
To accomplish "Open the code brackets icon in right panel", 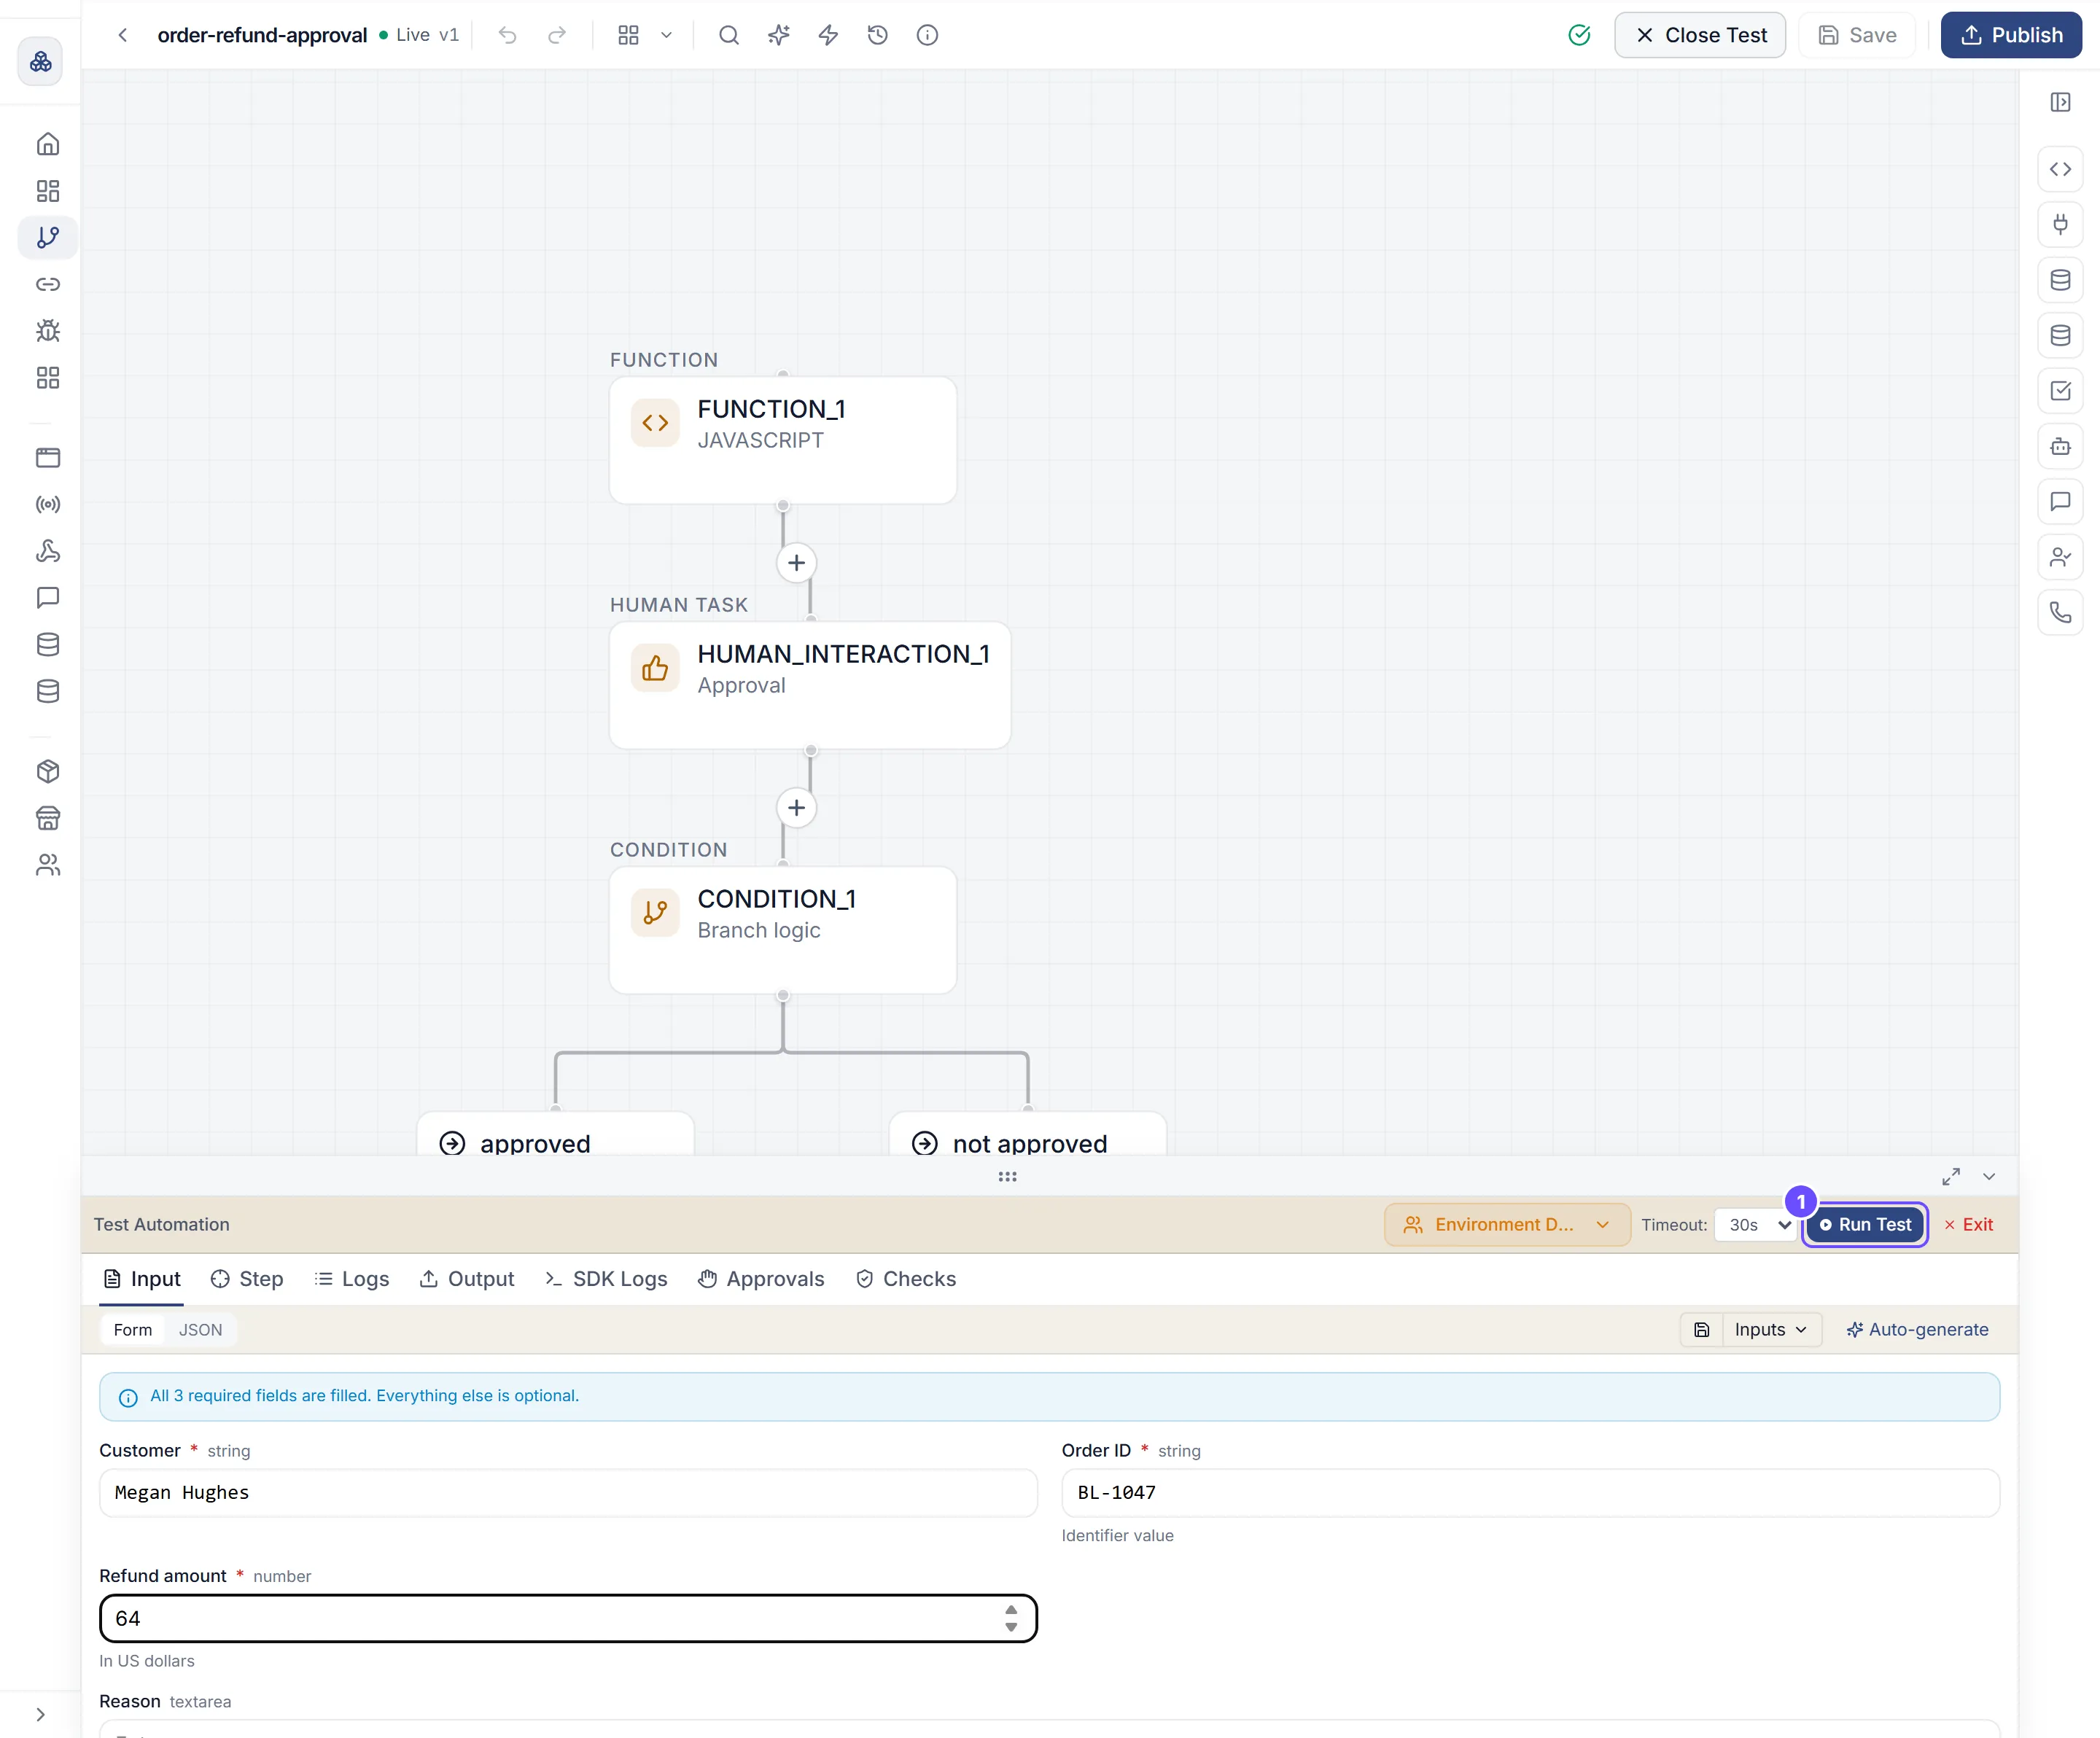I will point(2061,169).
